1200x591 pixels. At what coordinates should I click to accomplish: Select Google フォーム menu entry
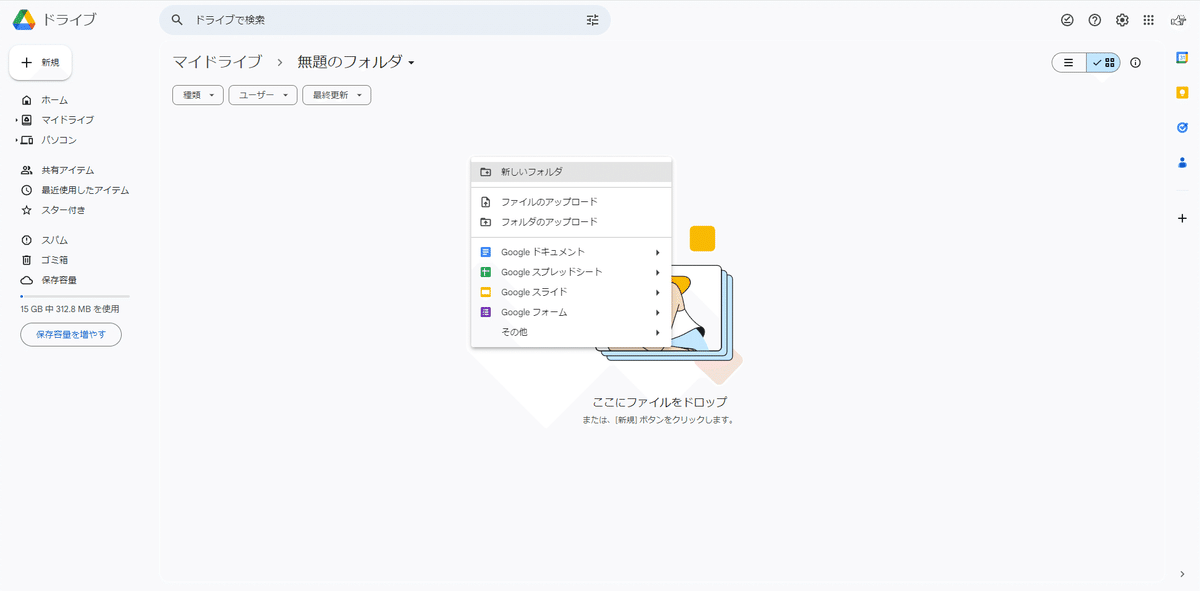tap(571, 312)
